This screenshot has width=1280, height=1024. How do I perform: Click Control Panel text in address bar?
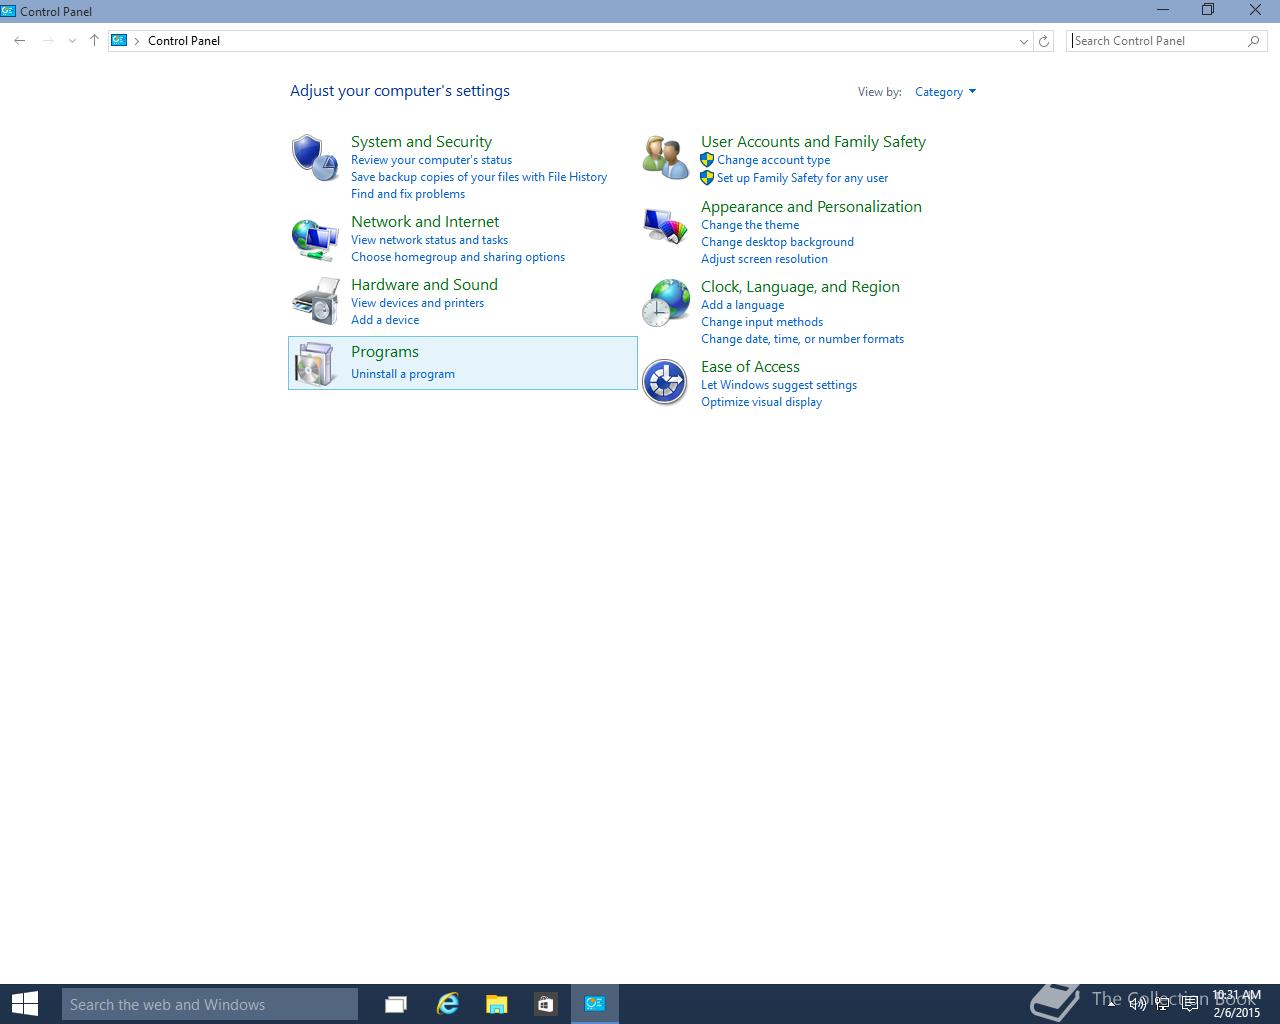184,41
